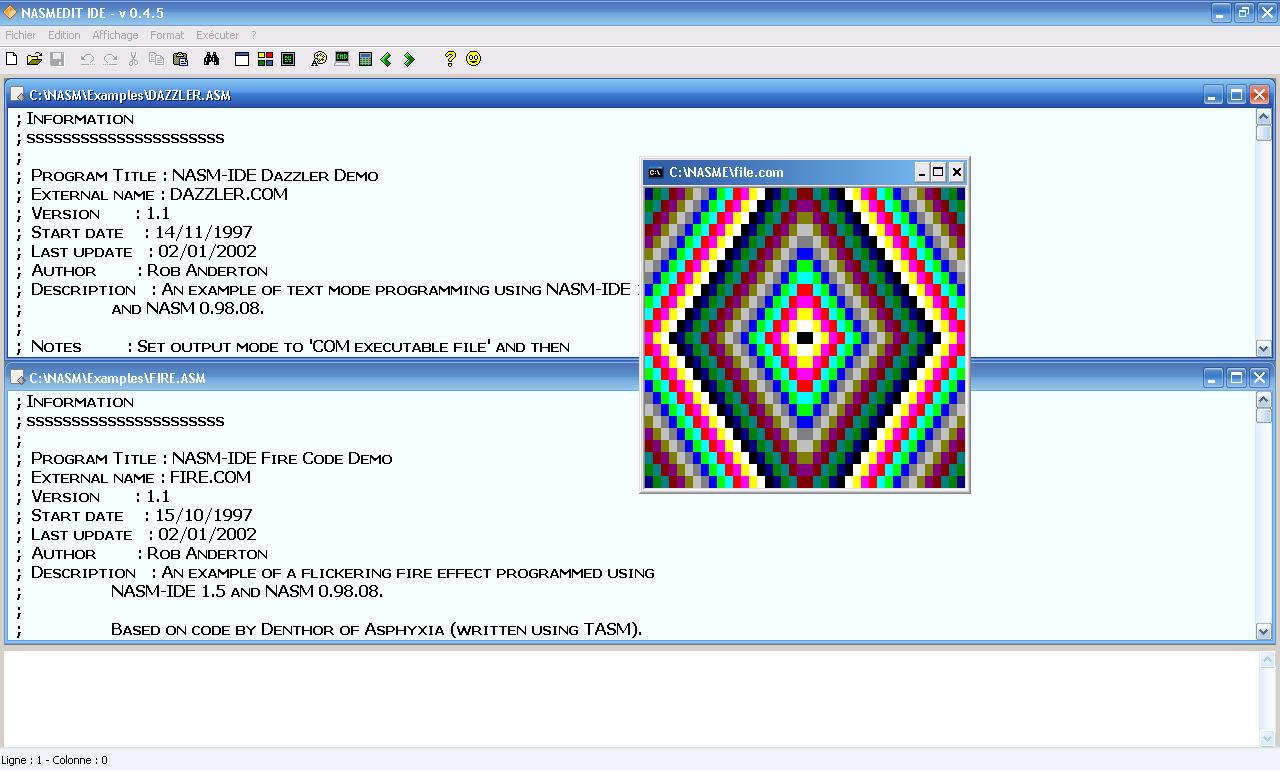
Task: Open the Exécuter menu
Action: (217, 34)
